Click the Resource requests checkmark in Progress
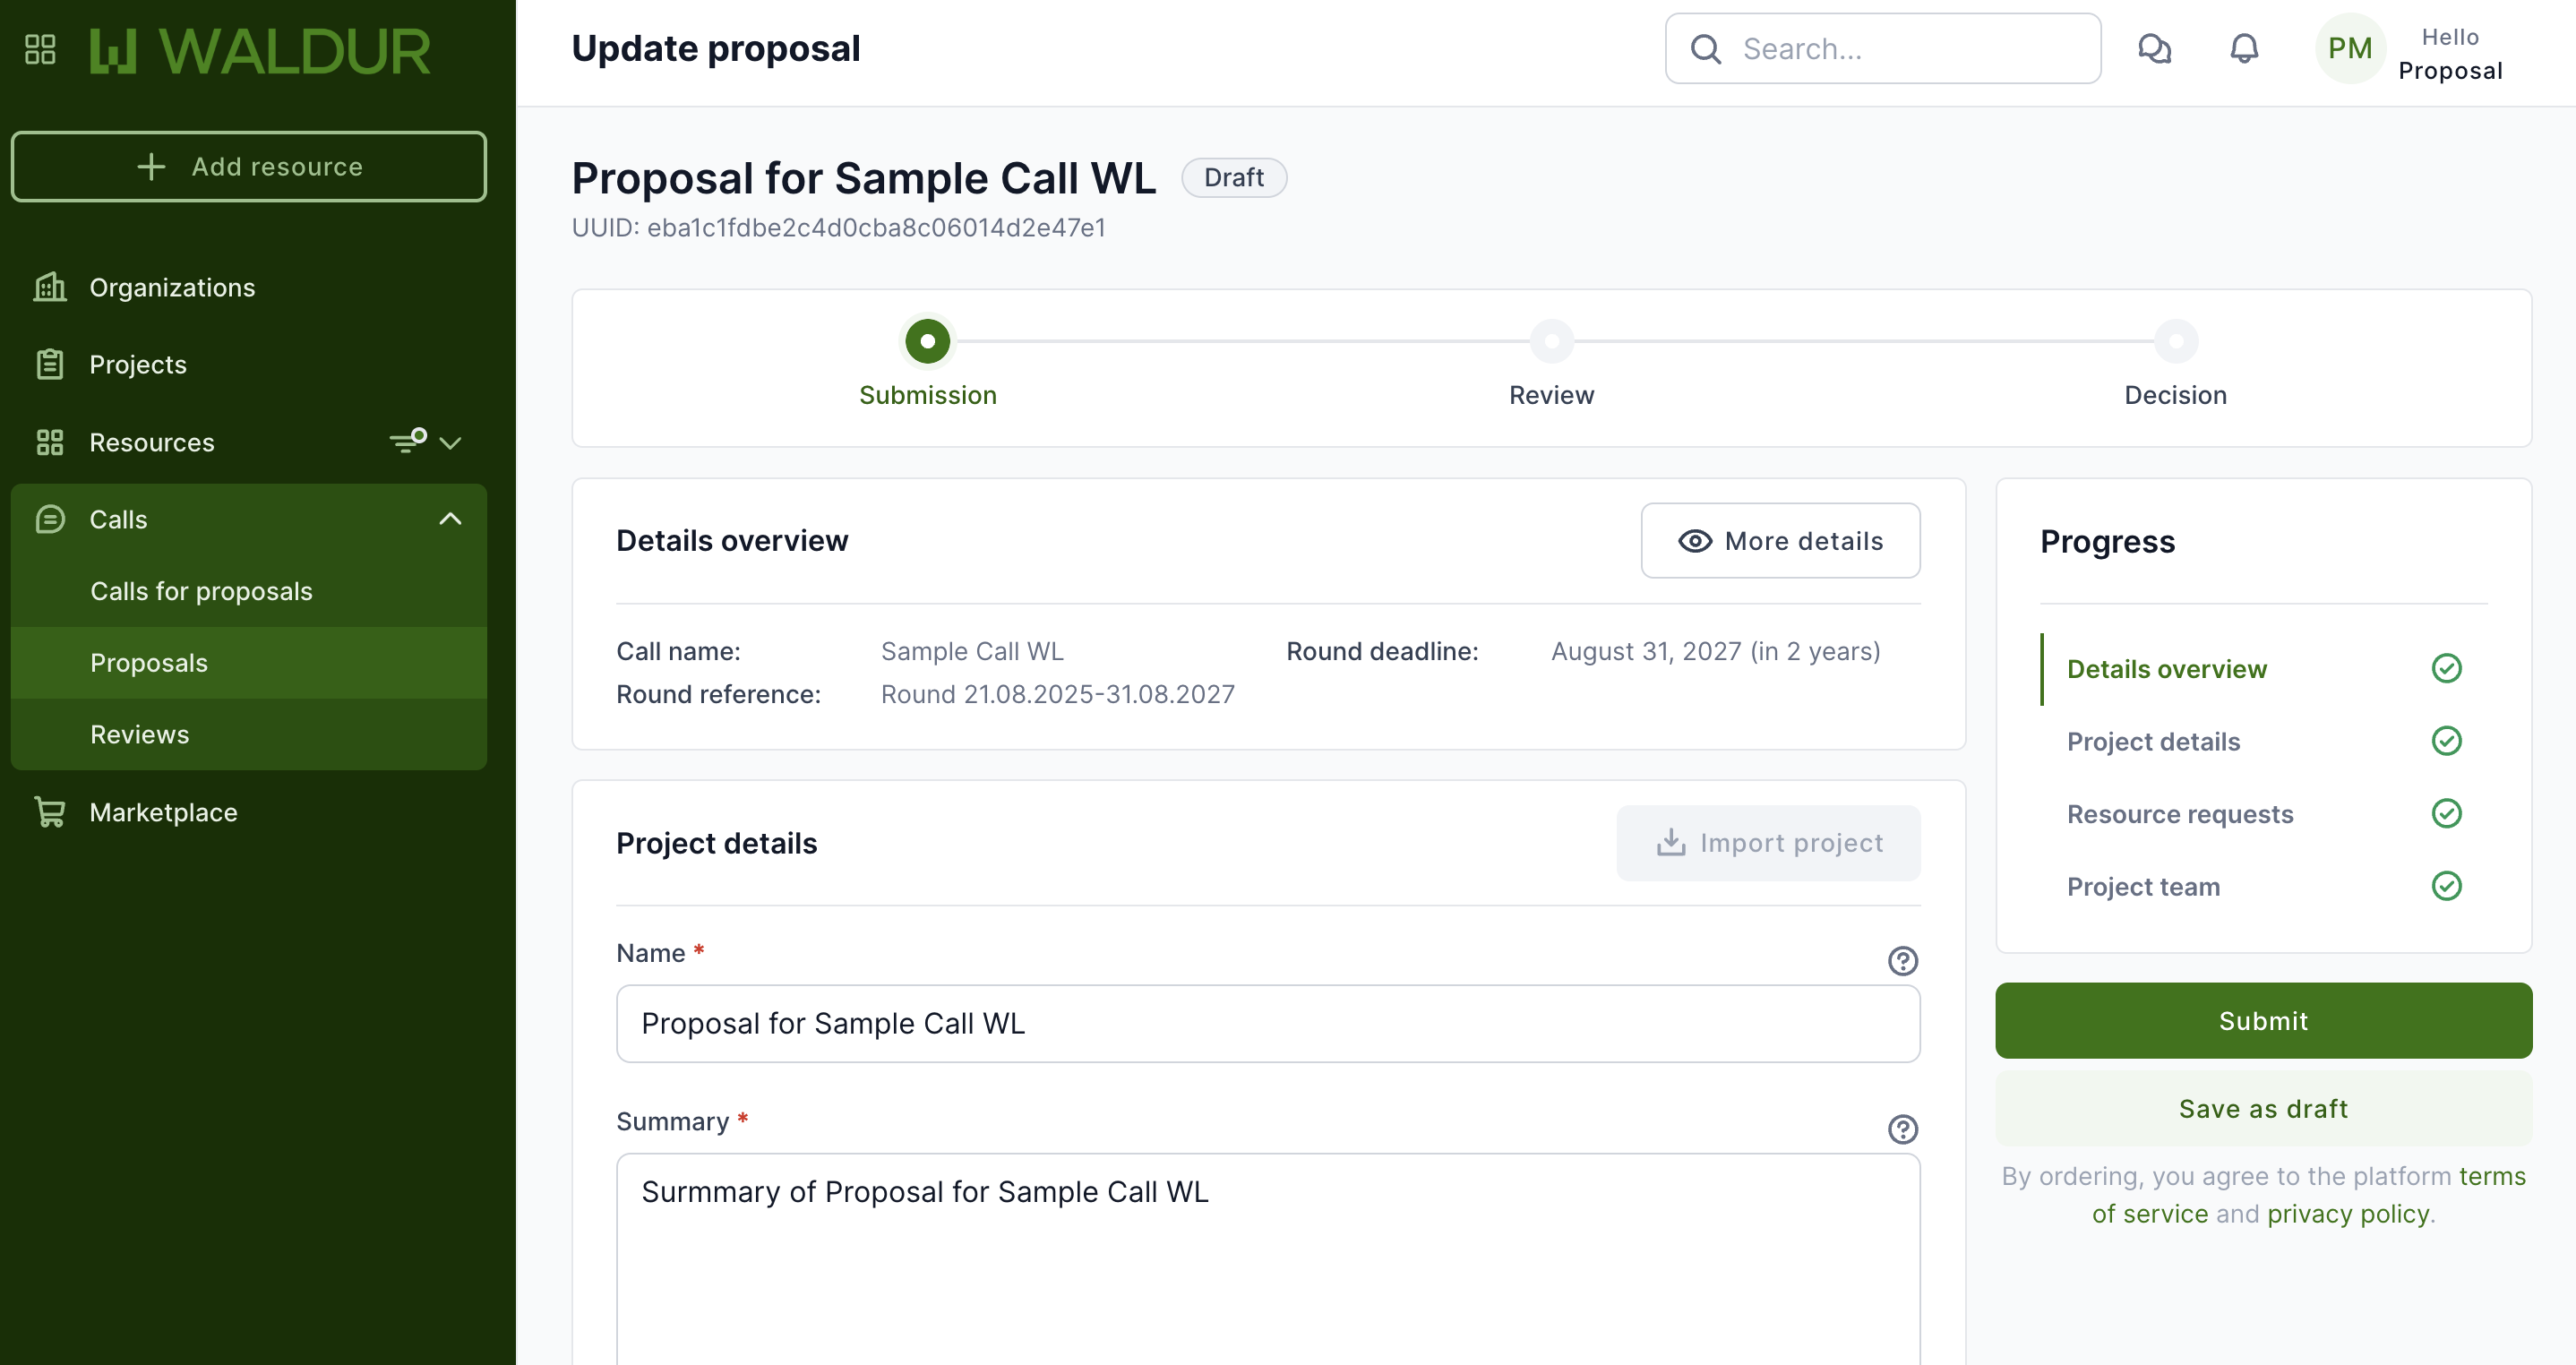2576x1365 pixels. (2446, 813)
